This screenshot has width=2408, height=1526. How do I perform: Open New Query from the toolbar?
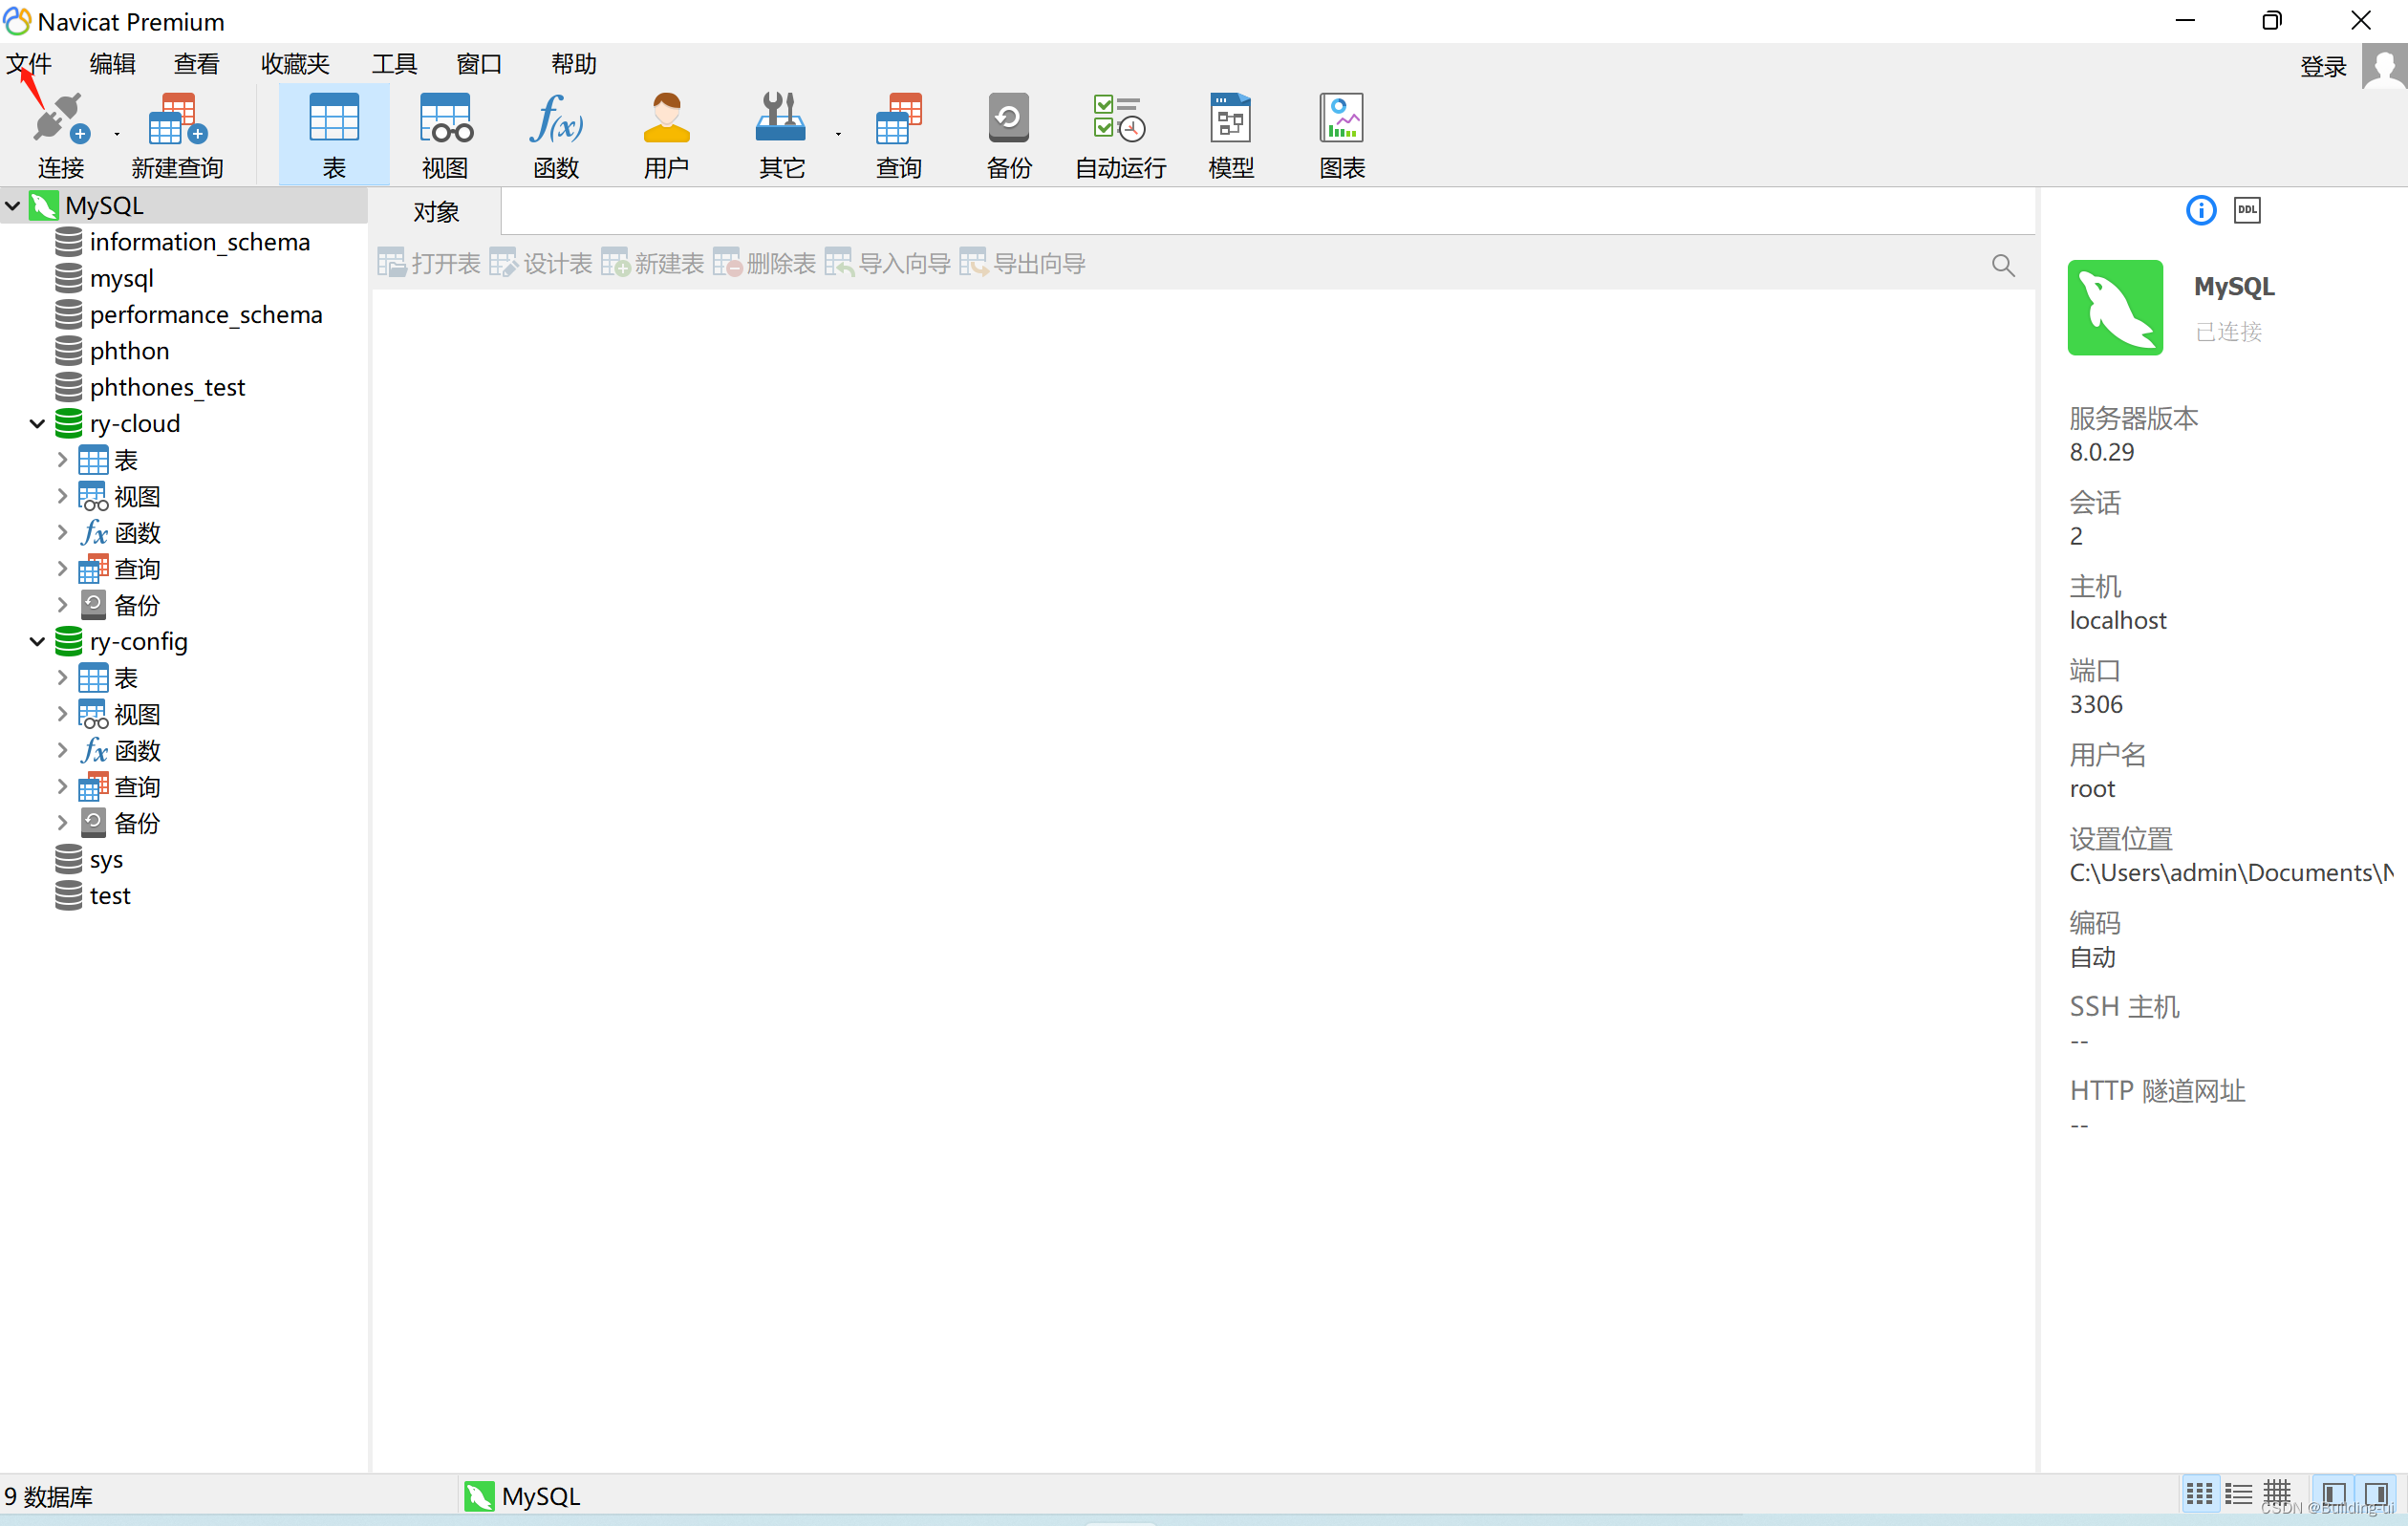tap(177, 122)
